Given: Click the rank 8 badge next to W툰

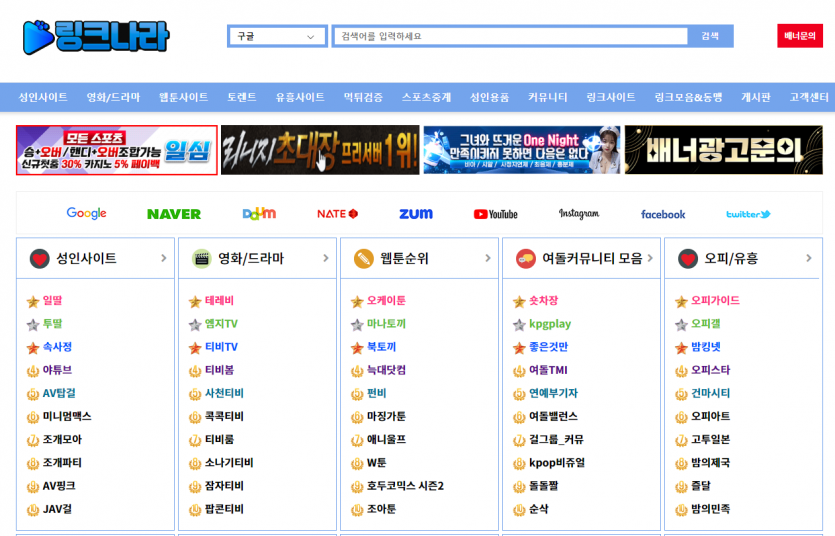Looking at the screenshot, I should (x=357, y=464).
